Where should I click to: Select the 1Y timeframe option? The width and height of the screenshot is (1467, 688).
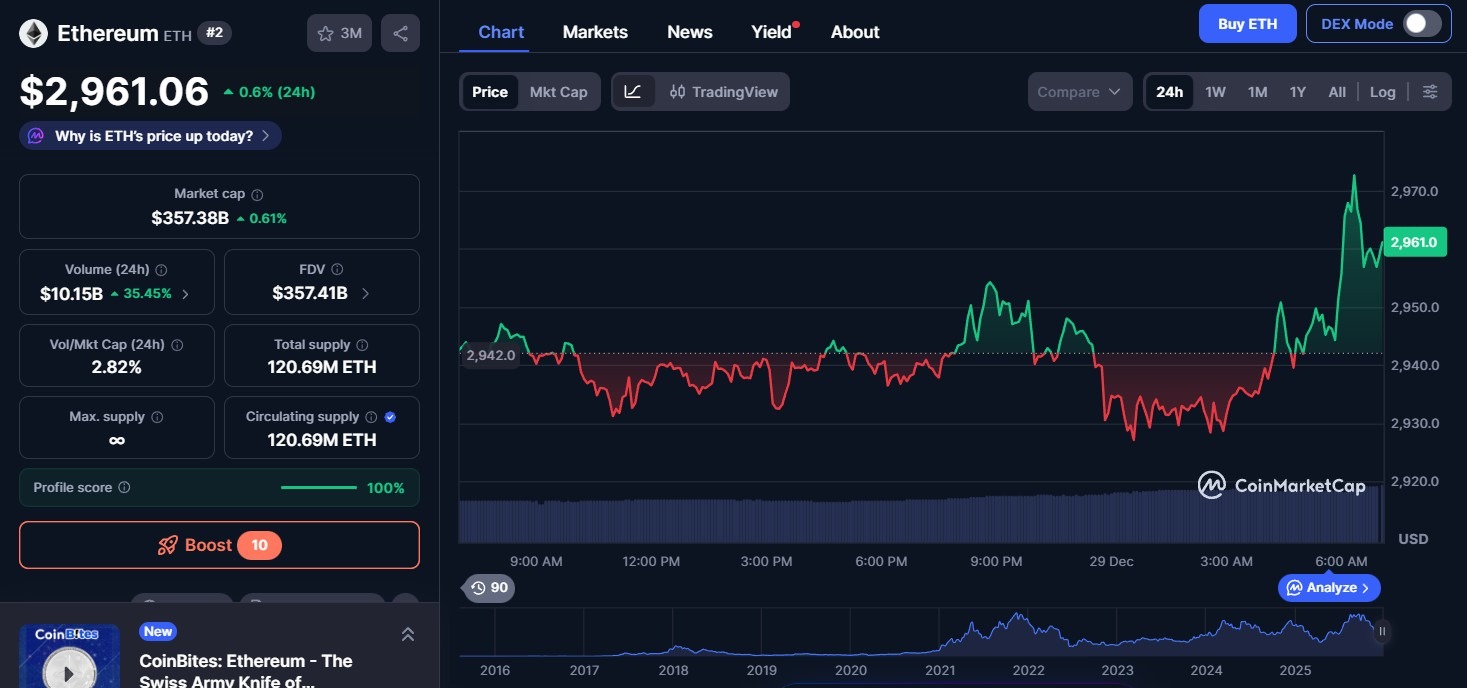coord(1297,91)
